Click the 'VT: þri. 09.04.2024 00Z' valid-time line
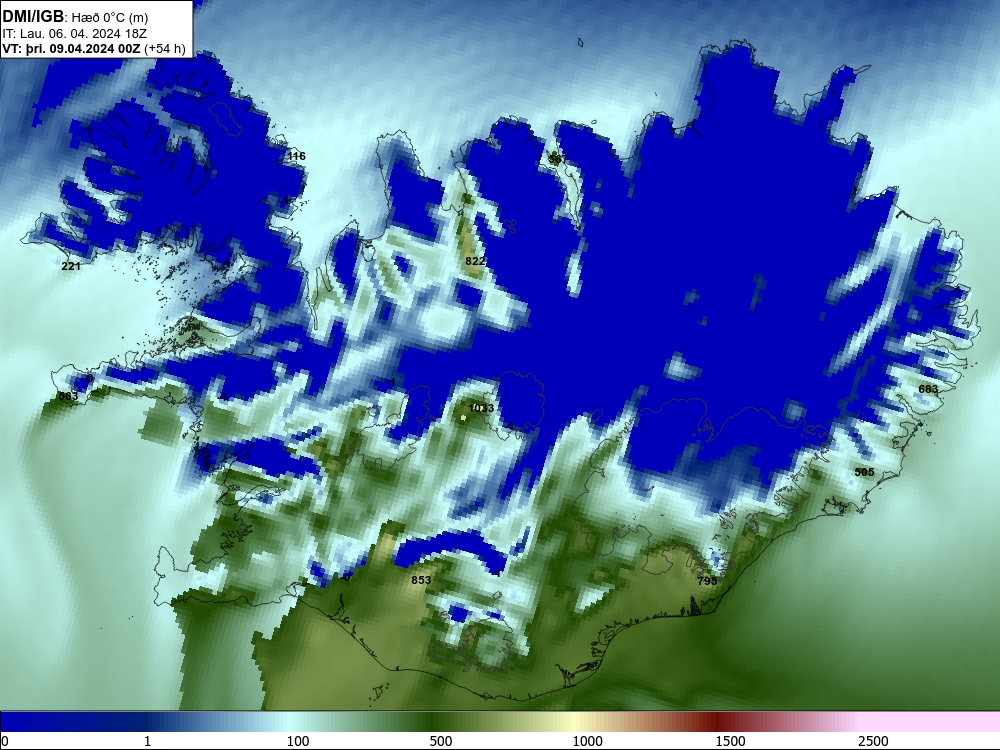 [x=70, y=49]
